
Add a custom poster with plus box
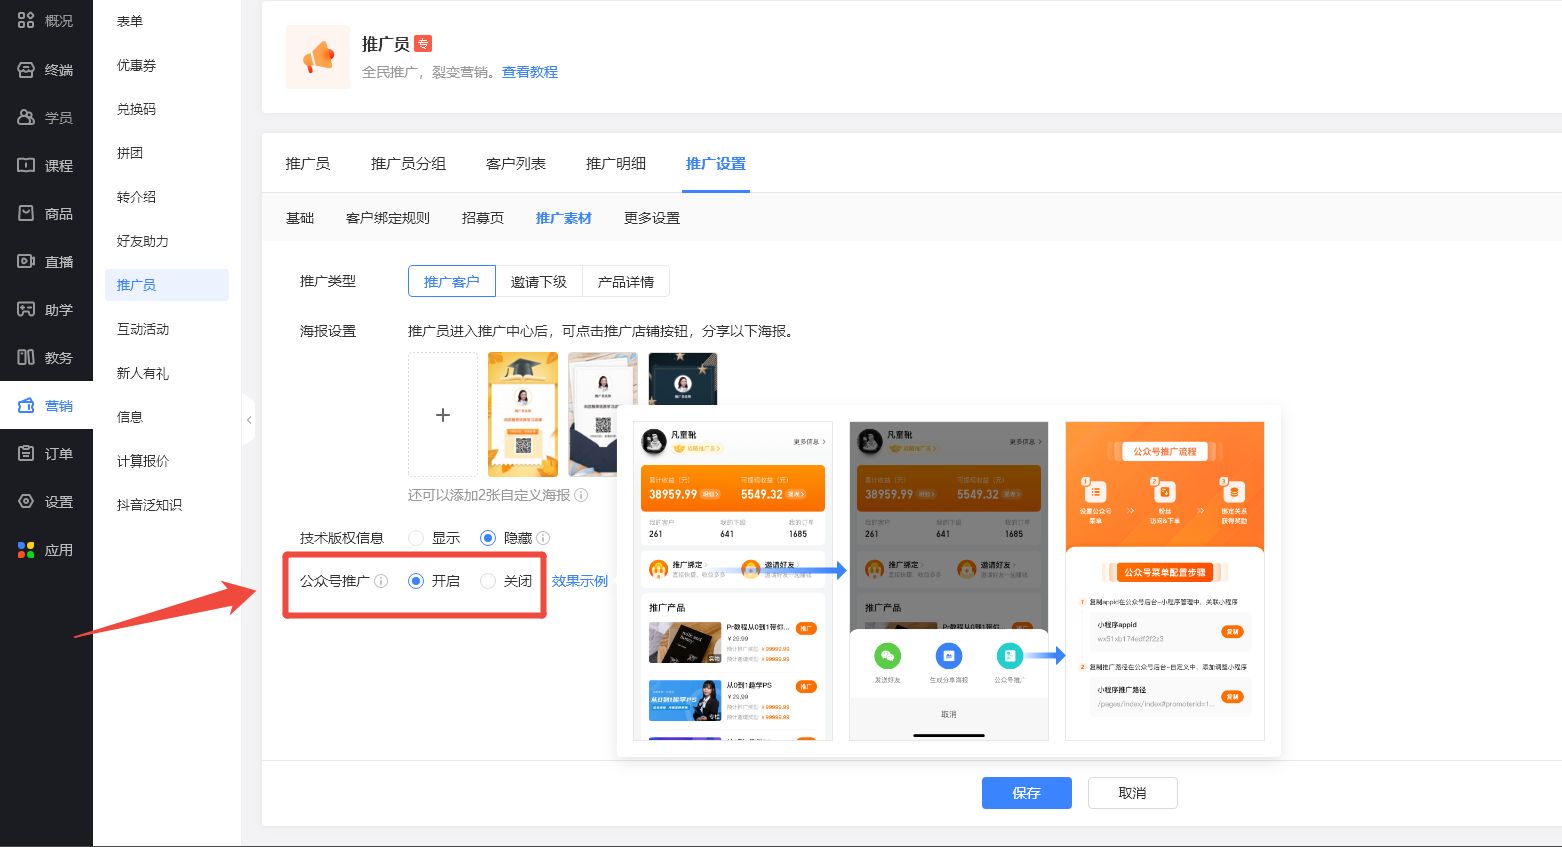point(443,414)
